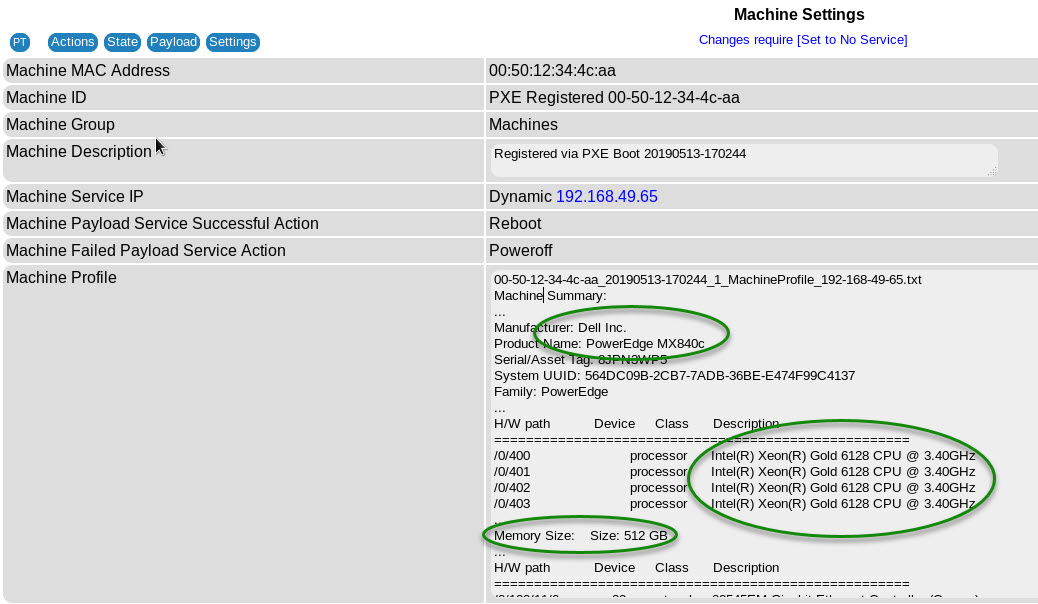Open the 192.168.49.65 service IP link
Viewport: 1038px width, 604px height.
(x=606, y=197)
